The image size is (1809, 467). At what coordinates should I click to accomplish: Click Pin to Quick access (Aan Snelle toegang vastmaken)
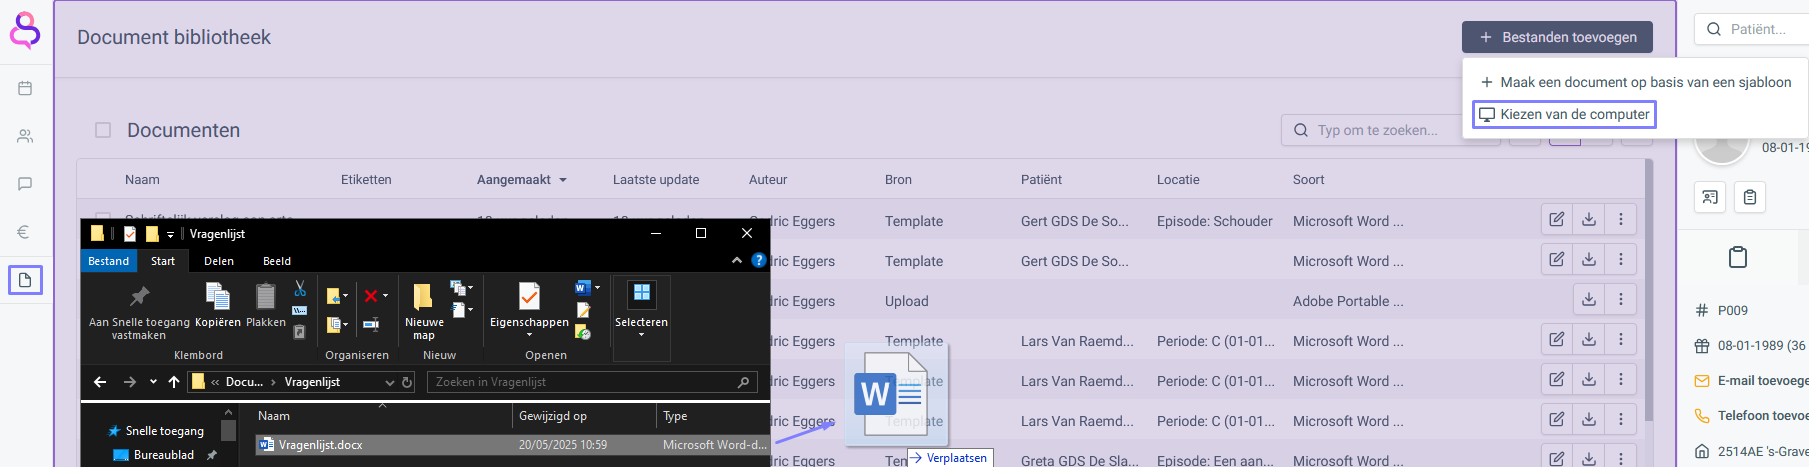pos(139,311)
